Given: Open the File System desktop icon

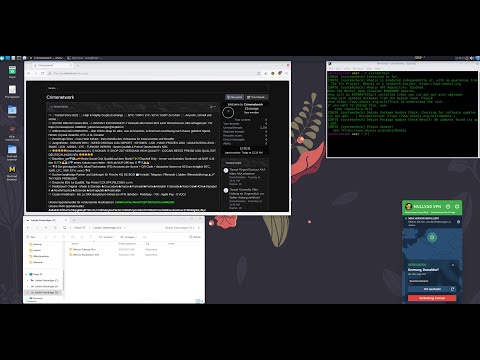Looking at the screenshot, I should click(12, 91).
